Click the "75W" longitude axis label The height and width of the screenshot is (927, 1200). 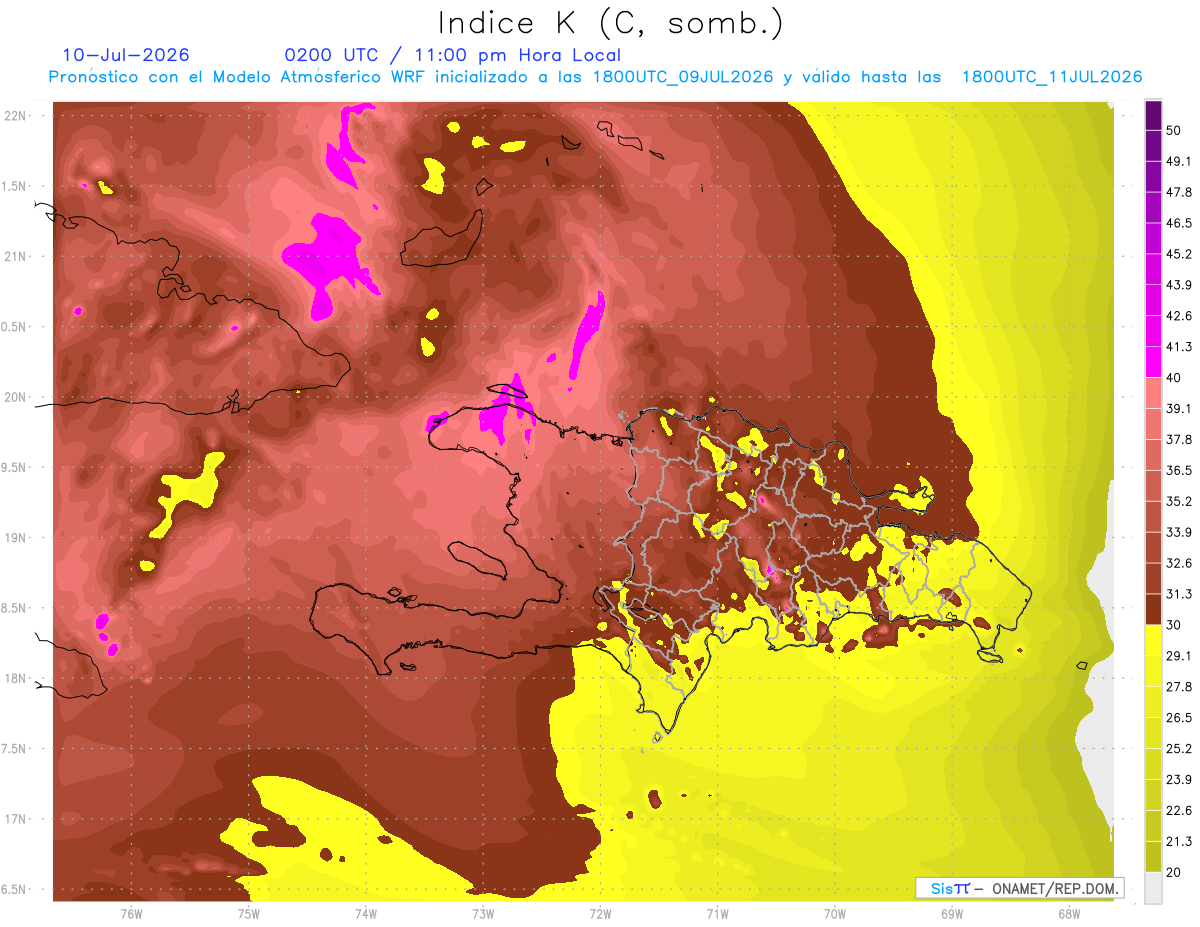(248, 912)
